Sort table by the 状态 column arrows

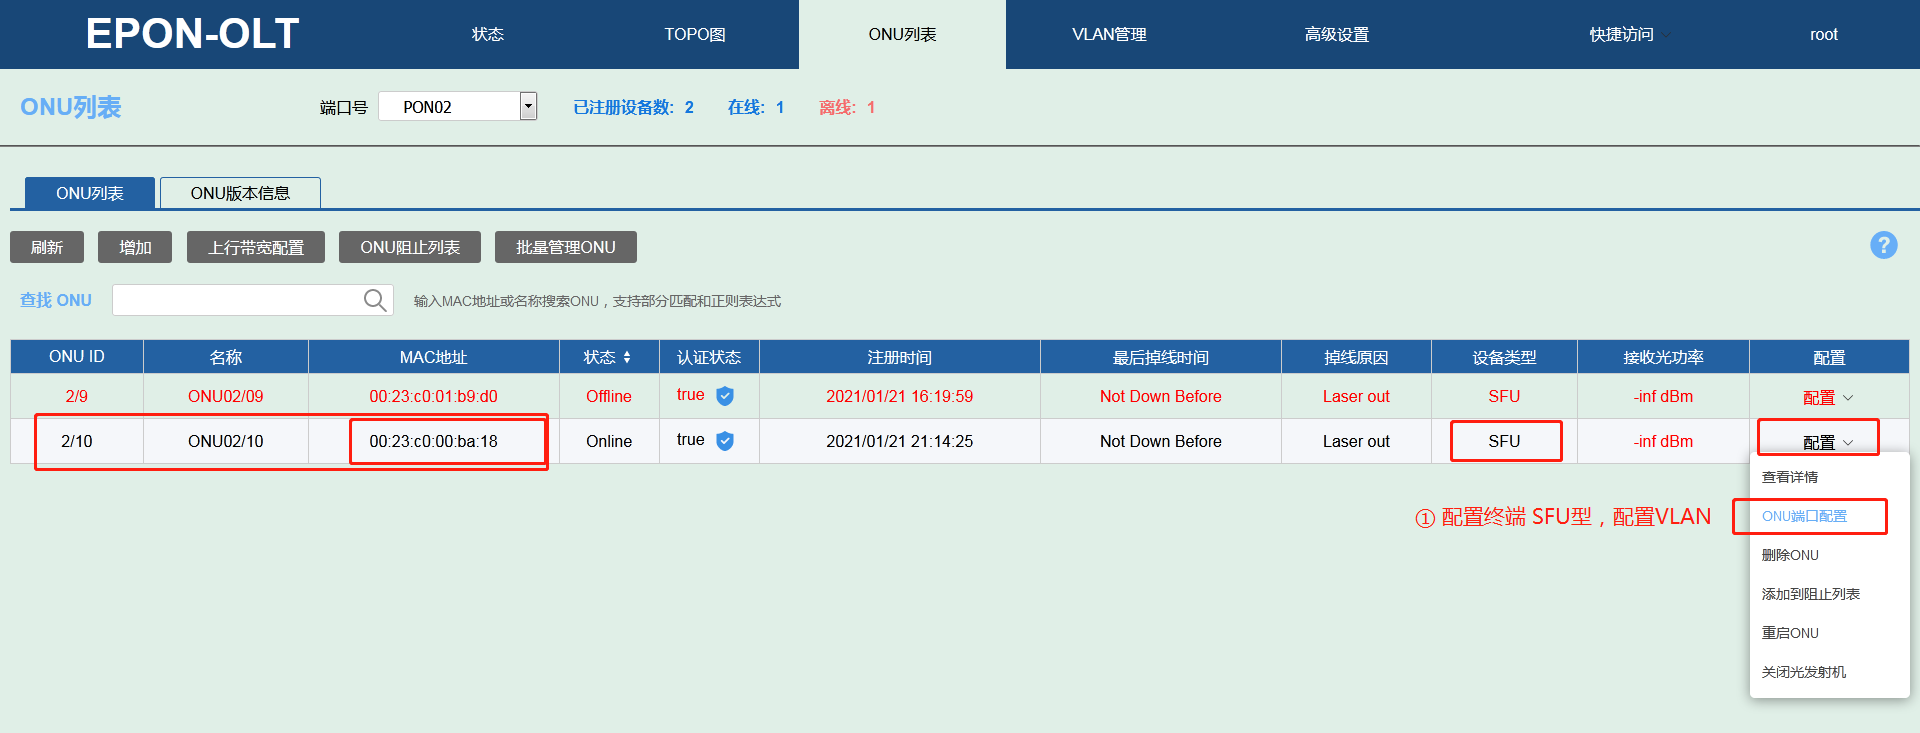(627, 357)
